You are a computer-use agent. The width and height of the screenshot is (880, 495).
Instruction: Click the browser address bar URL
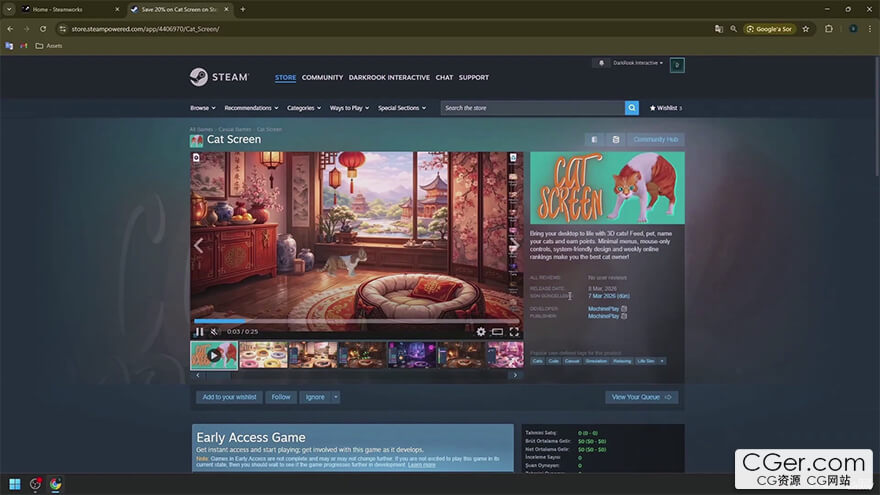click(145, 29)
